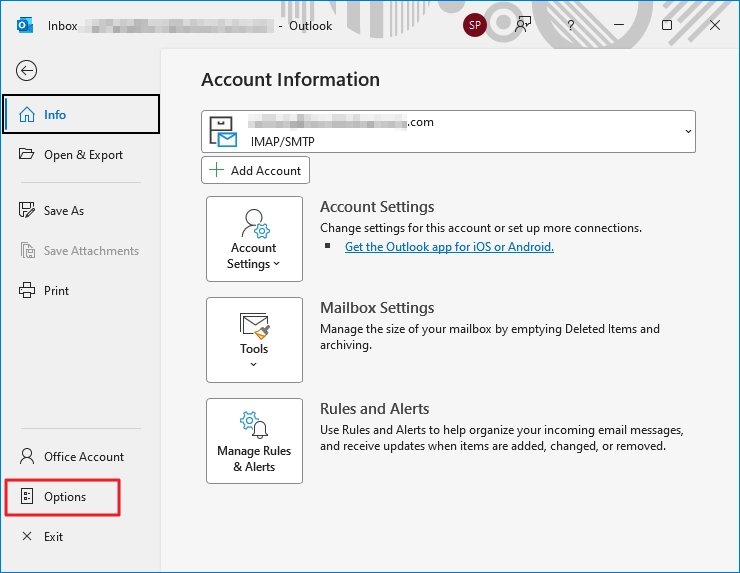Click the Info home icon
This screenshot has width=740, height=573.
tap(27, 115)
